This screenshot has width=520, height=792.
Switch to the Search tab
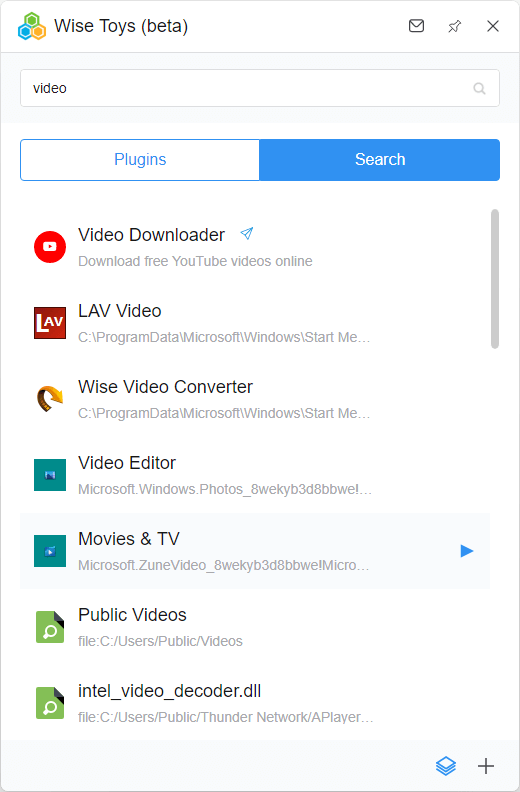click(x=380, y=160)
